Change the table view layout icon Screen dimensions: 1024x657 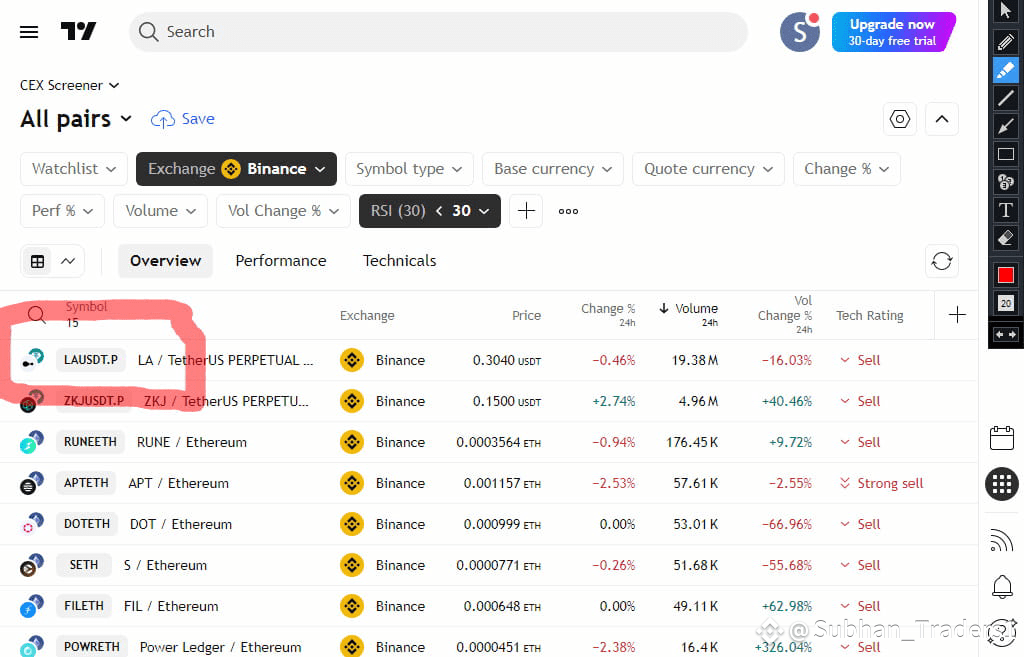(x=38, y=261)
